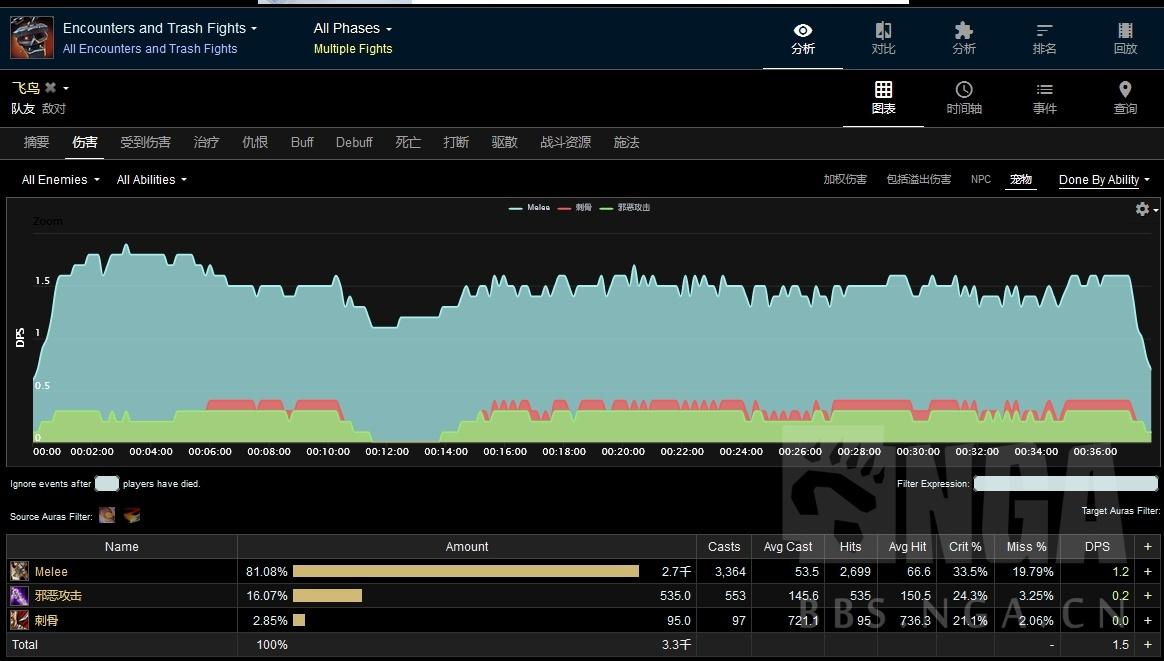Click the plus icon in table header
The height and width of the screenshot is (661, 1164).
(1148, 547)
